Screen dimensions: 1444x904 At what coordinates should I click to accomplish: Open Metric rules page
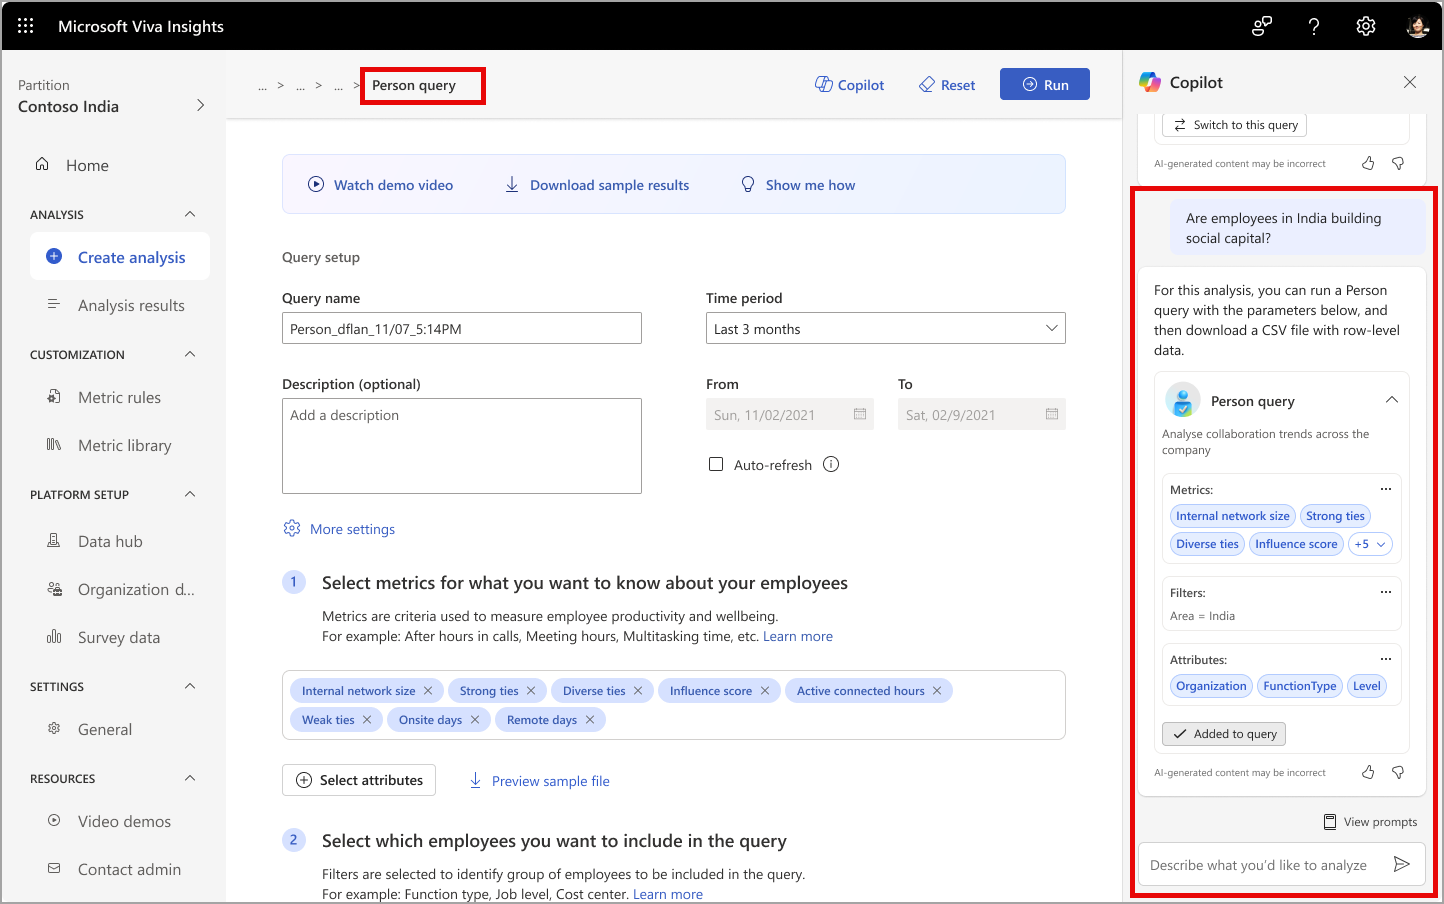tap(120, 397)
